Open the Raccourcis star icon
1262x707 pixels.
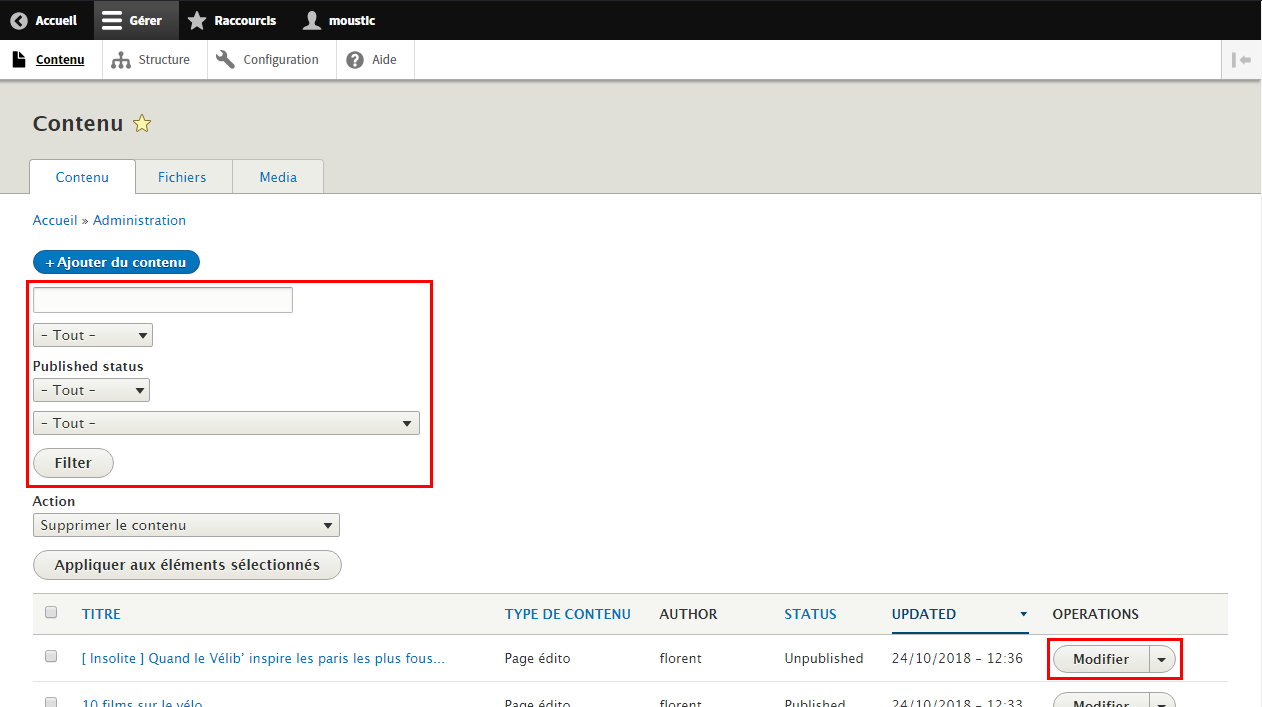[x=197, y=20]
